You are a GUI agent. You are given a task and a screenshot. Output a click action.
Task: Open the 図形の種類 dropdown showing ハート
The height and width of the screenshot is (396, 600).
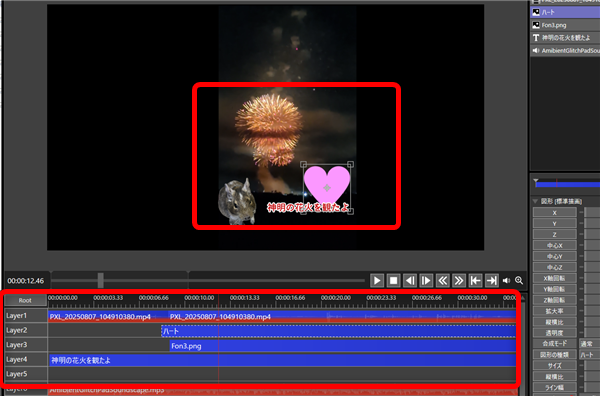coord(589,355)
